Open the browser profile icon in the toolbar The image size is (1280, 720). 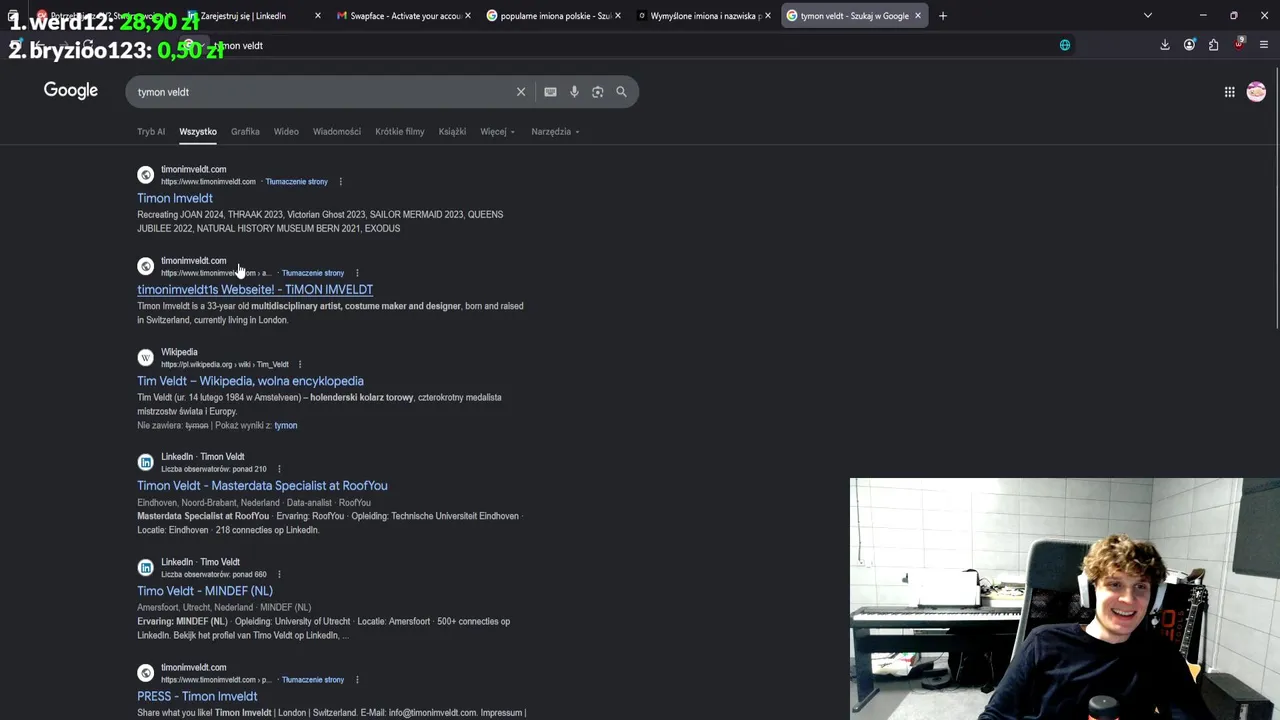coord(1189,45)
